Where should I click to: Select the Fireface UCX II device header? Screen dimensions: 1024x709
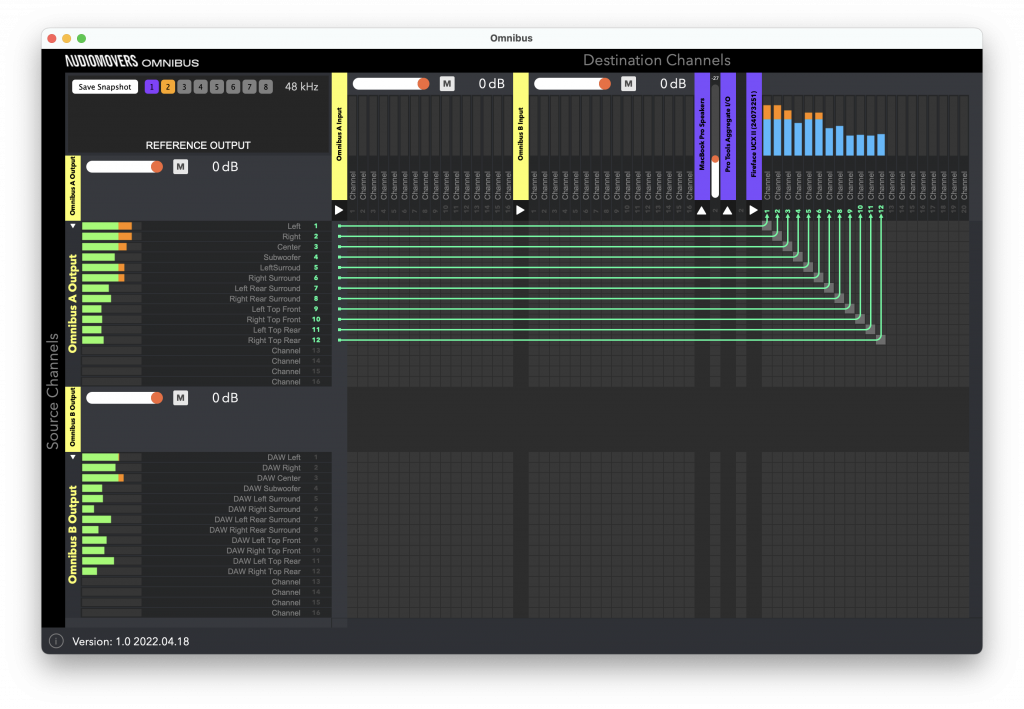point(754,136)
